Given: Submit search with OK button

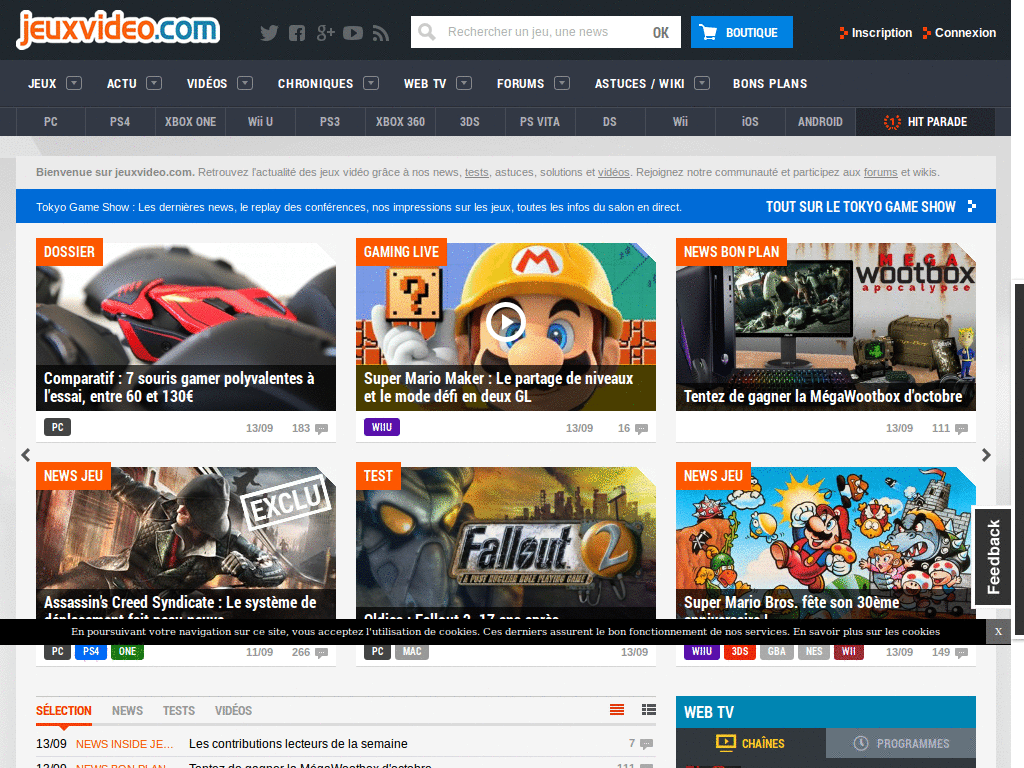Looking at the screenshot, I should (x=661, y=32).
